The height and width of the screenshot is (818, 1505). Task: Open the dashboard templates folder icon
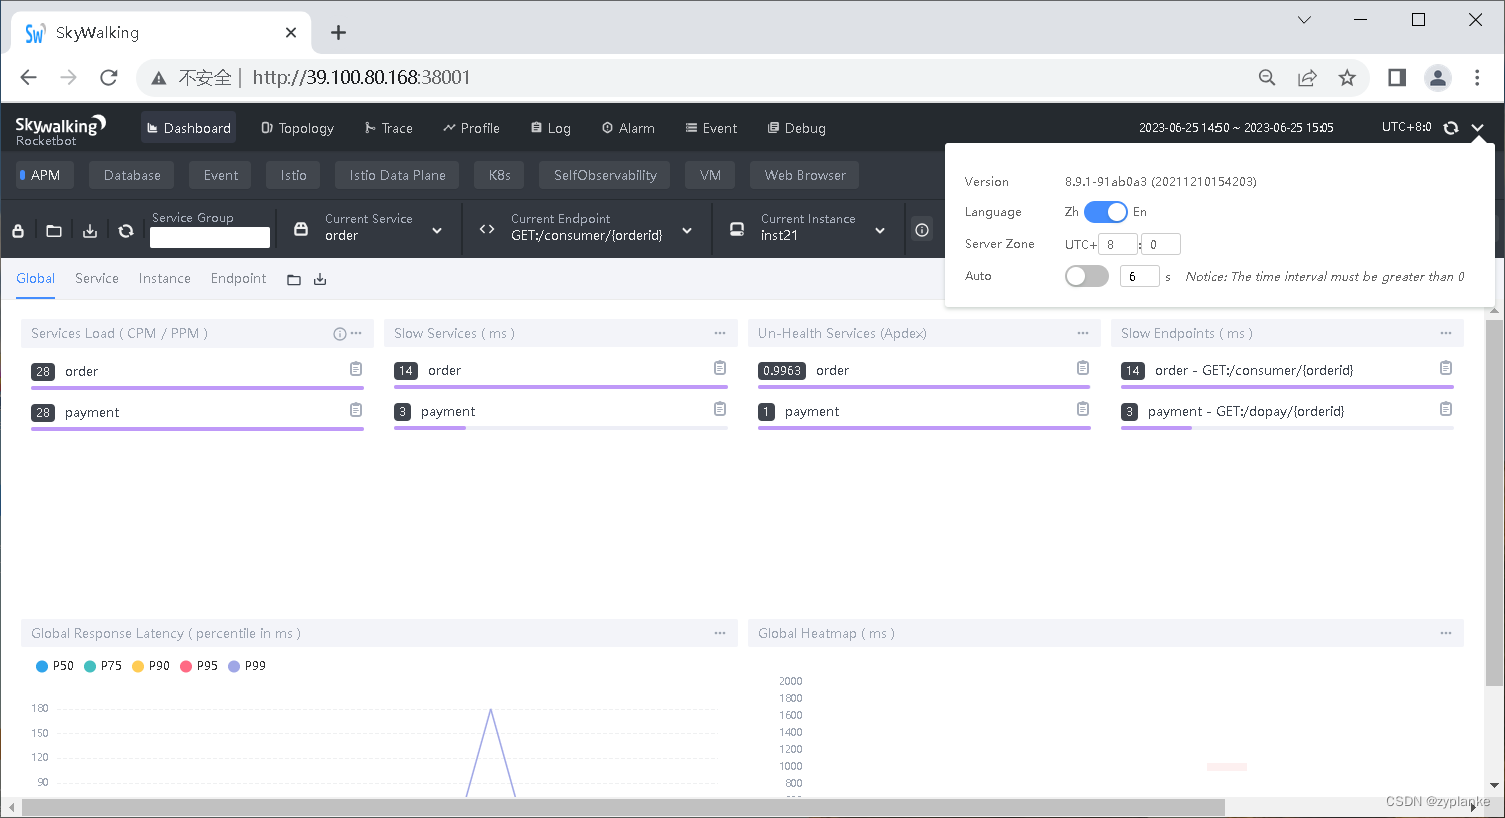[53, 229]
